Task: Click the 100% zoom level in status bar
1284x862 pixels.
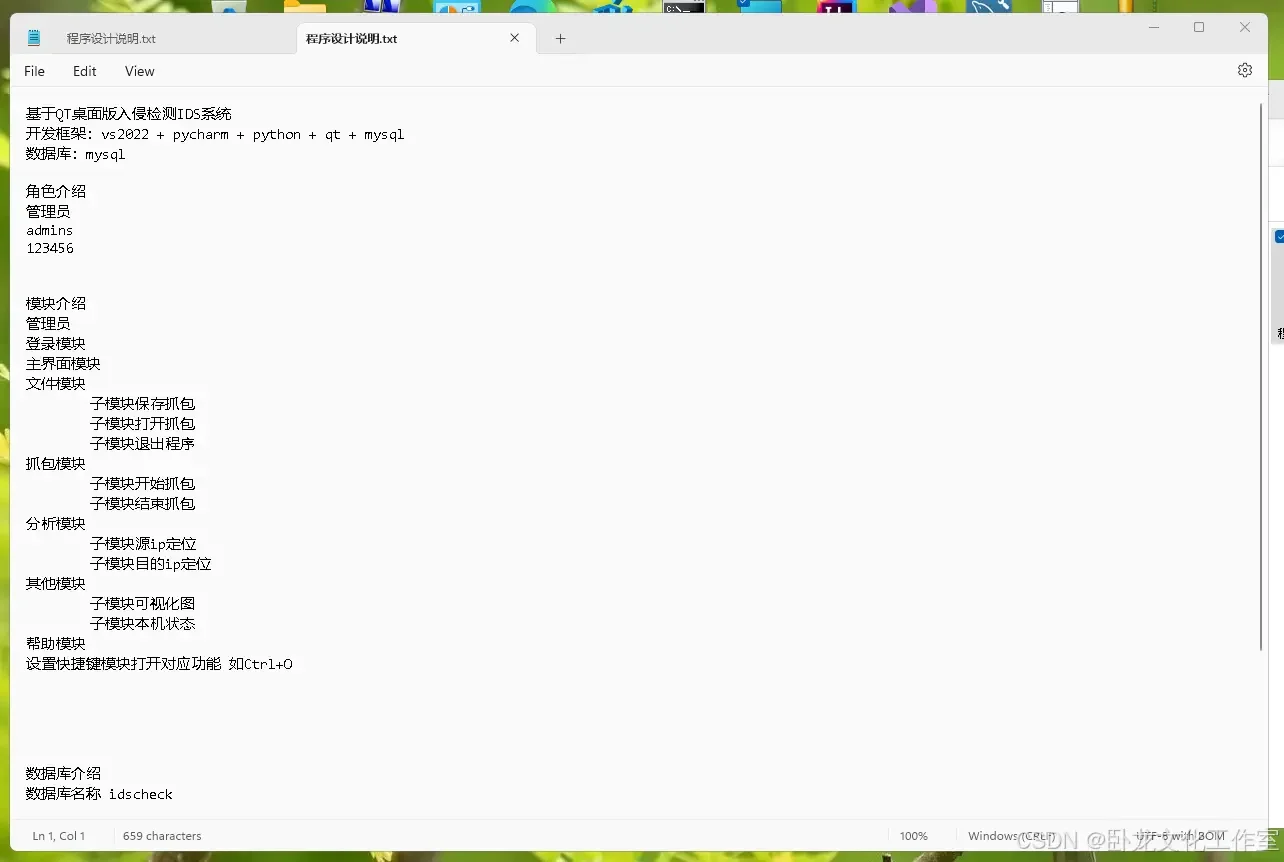Action: click(913, 836)
